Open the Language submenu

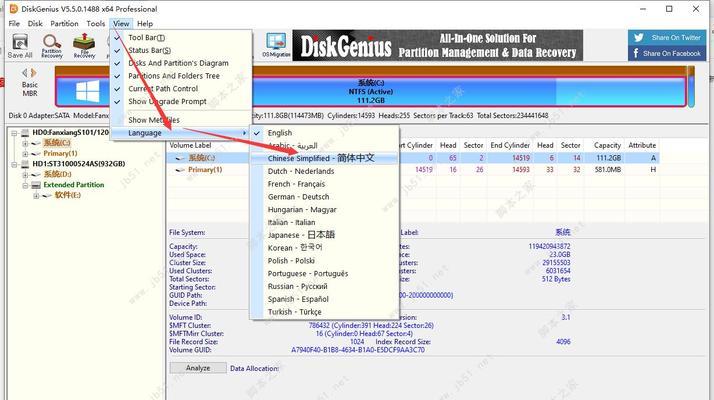tap(181, 133)
